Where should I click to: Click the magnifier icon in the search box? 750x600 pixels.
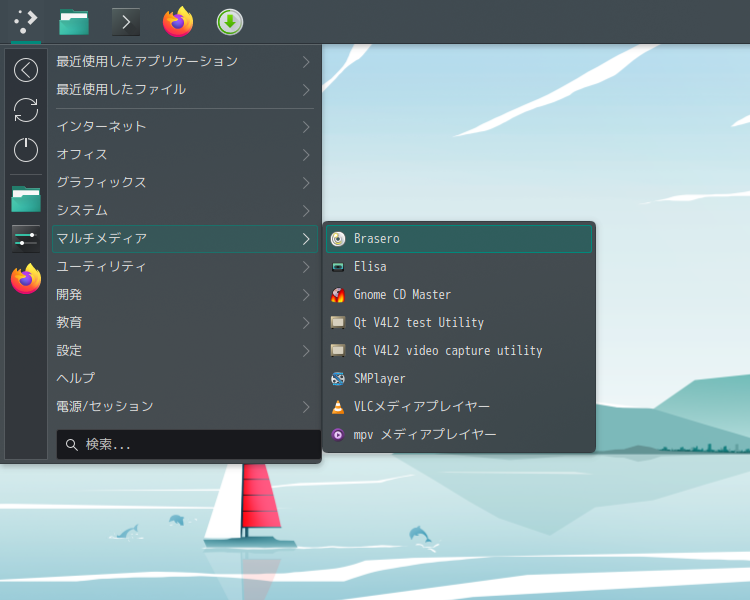72,445
